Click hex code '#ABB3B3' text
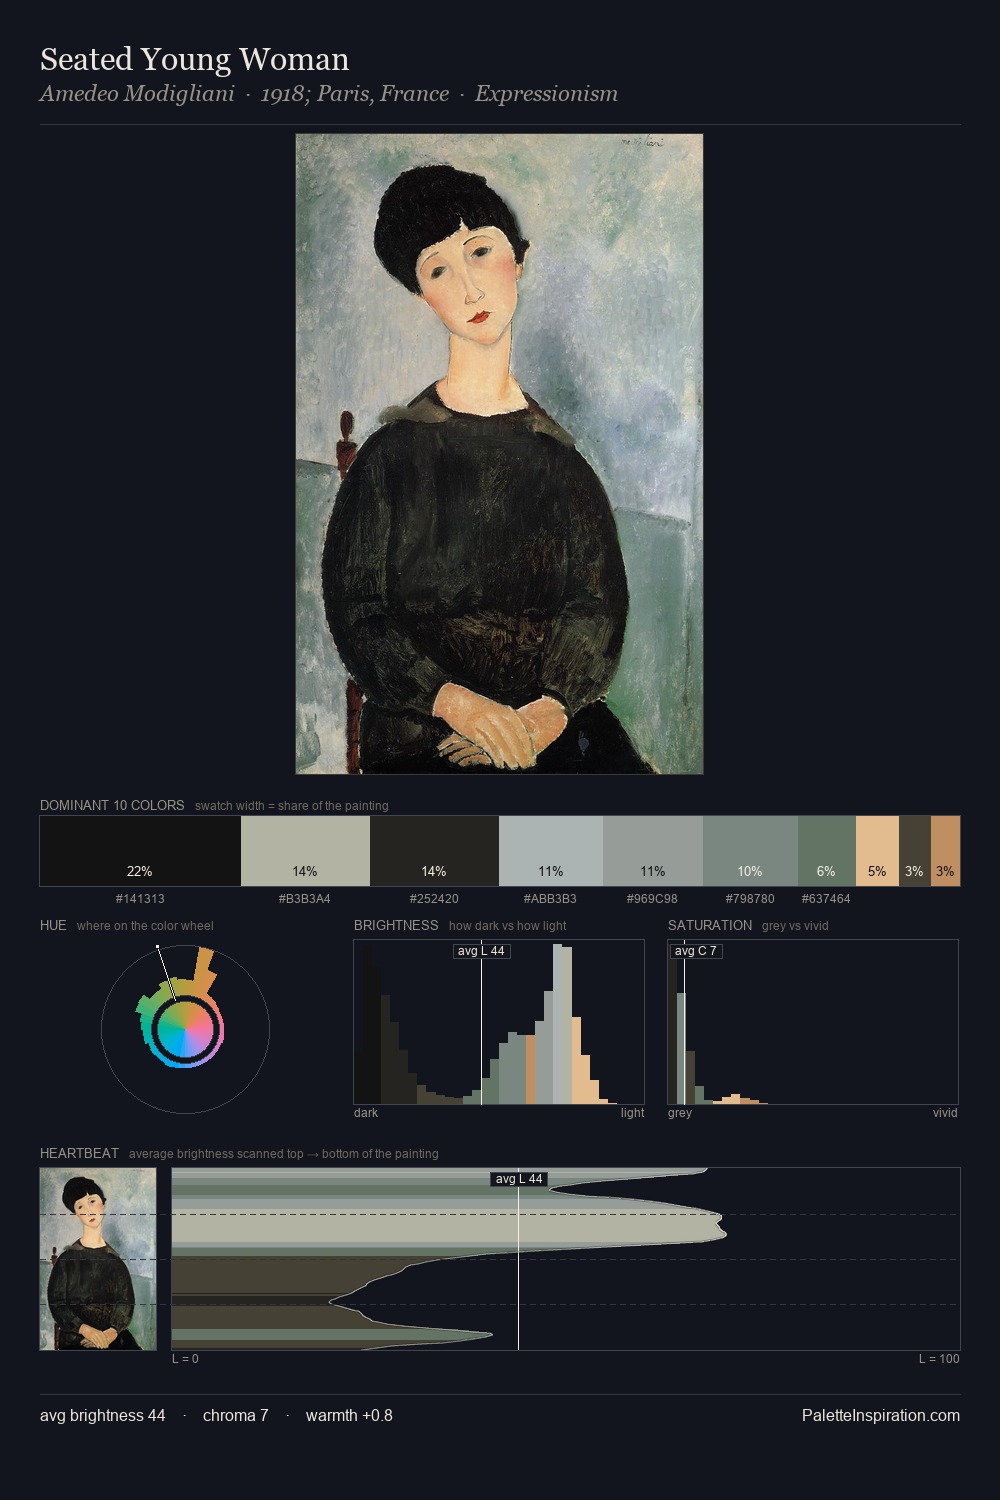1000x1500 pixels. (550, 899)
